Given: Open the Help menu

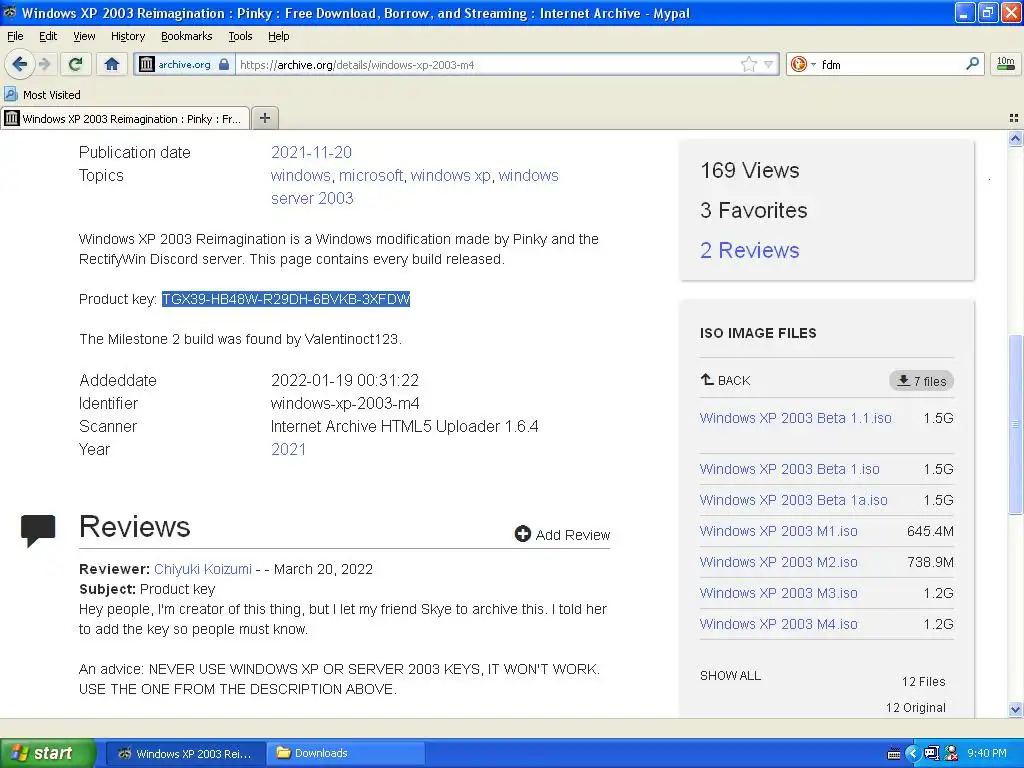Looking at the screenshot, I should tap(278, 36).
